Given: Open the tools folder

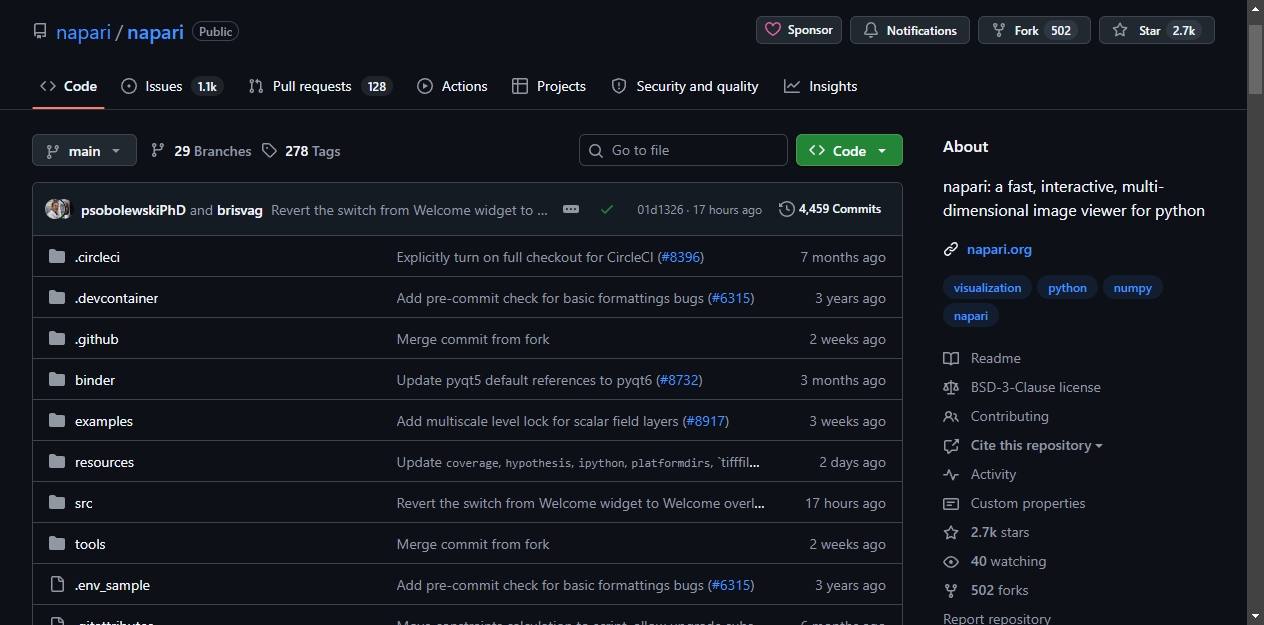Looking at the screenshot, I should click(90, 544).
